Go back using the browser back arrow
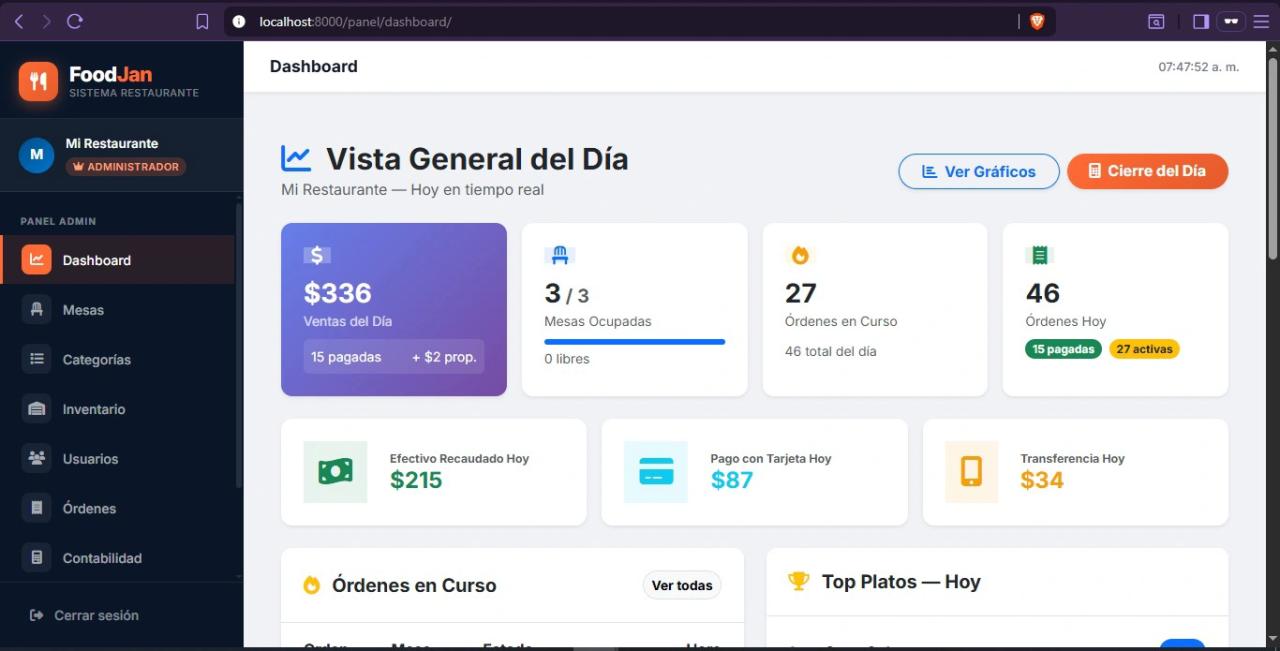 (x=18, y=21)
